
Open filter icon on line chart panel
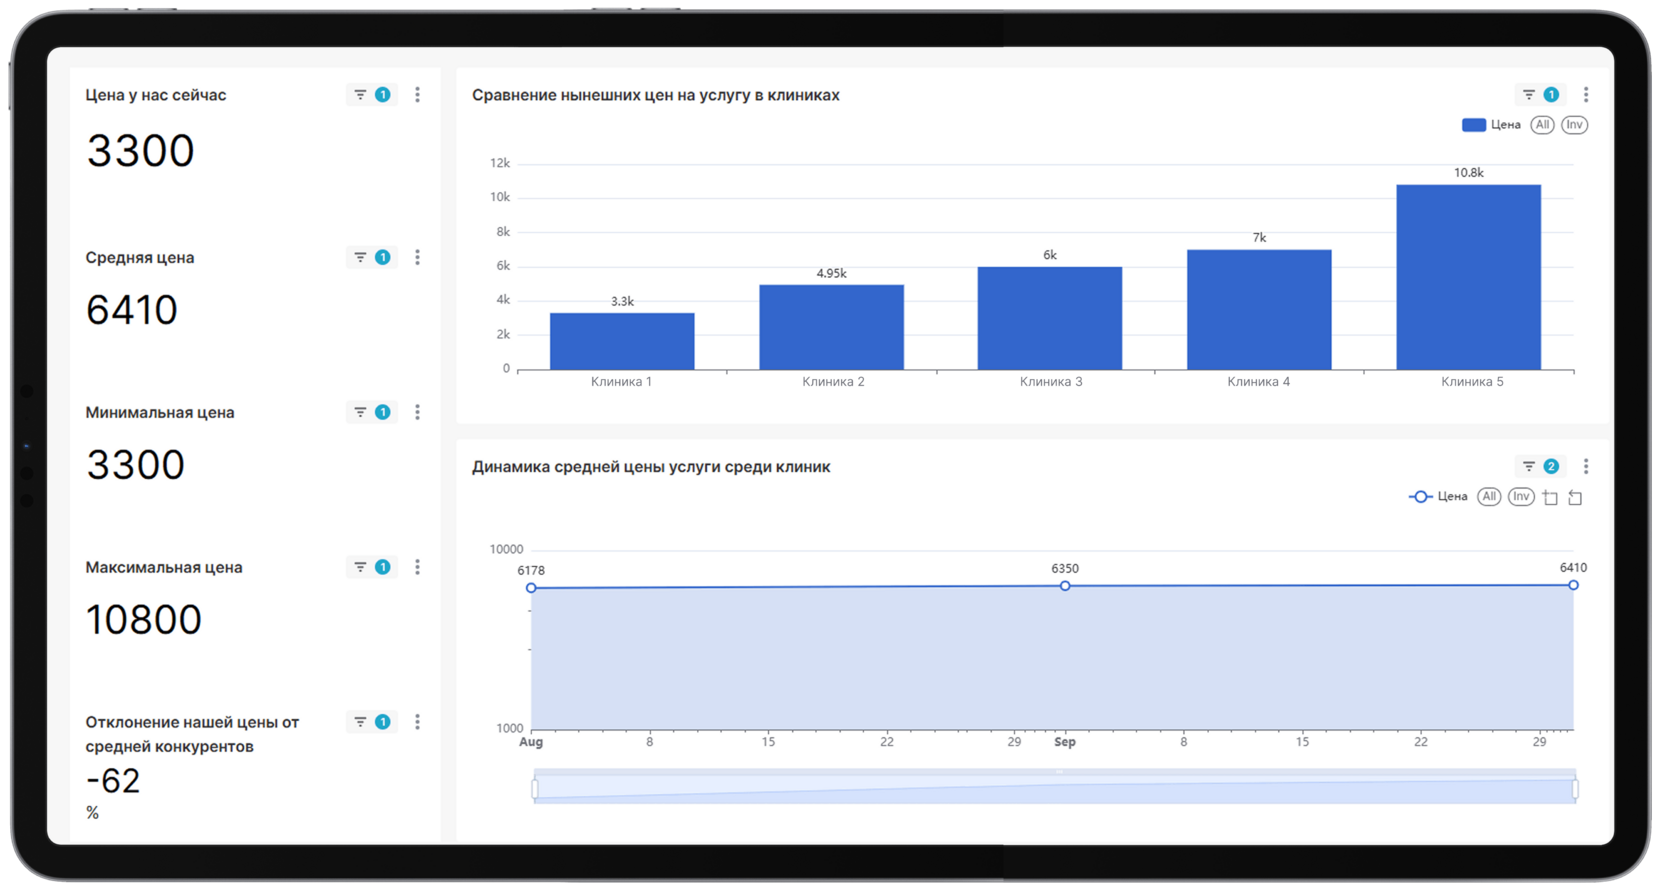pos(1528,467)
